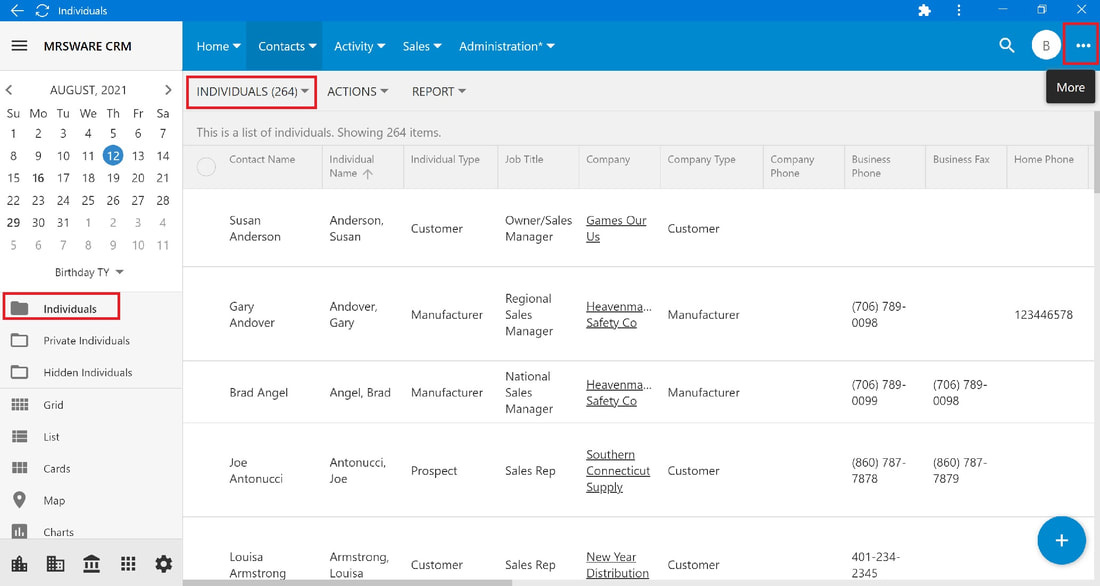Open the vertical dots browser menu
The height and width of the screenshot is (586, 1100).
click(x=959, y=11)
